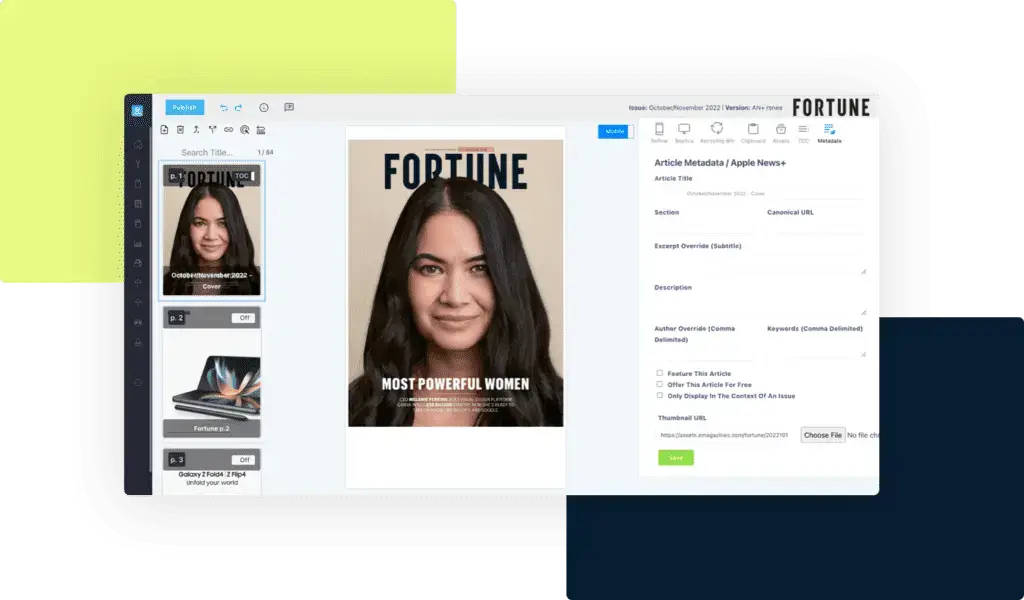Viewport: 1024px width, 600px height.
Task: Click the add page icon
Action: pyautogui.click(x=165, y=130)
